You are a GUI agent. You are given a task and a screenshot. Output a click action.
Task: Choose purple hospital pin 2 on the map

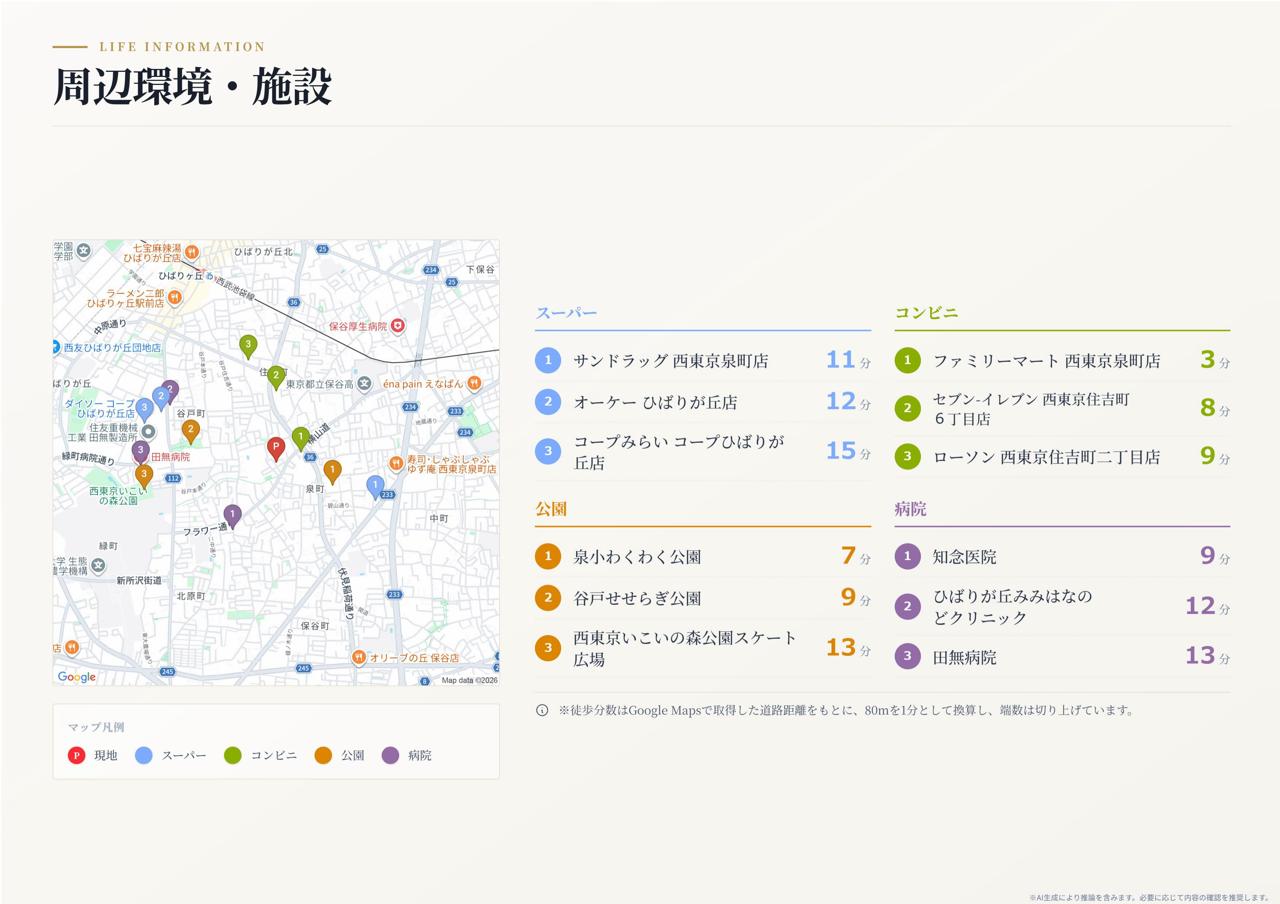coord(171,390)
